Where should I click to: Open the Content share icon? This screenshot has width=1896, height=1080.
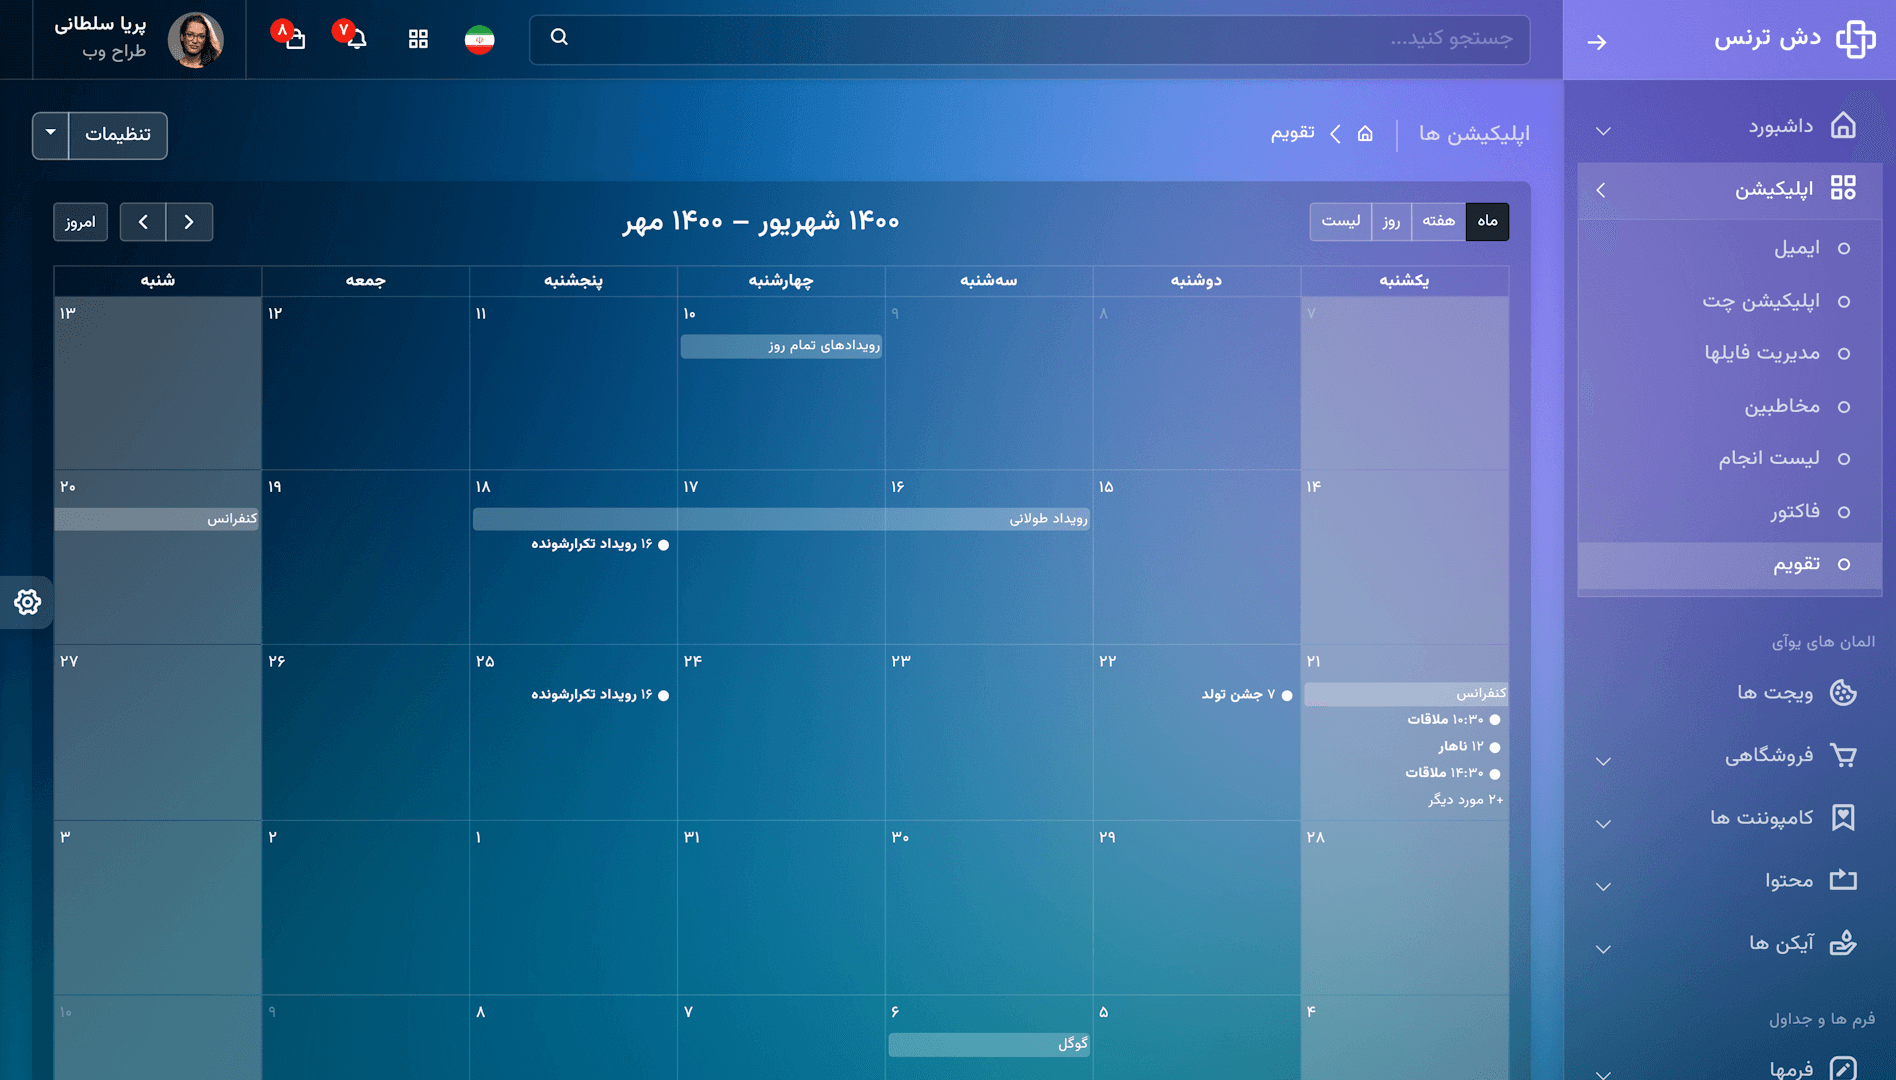coord(1843,880)
